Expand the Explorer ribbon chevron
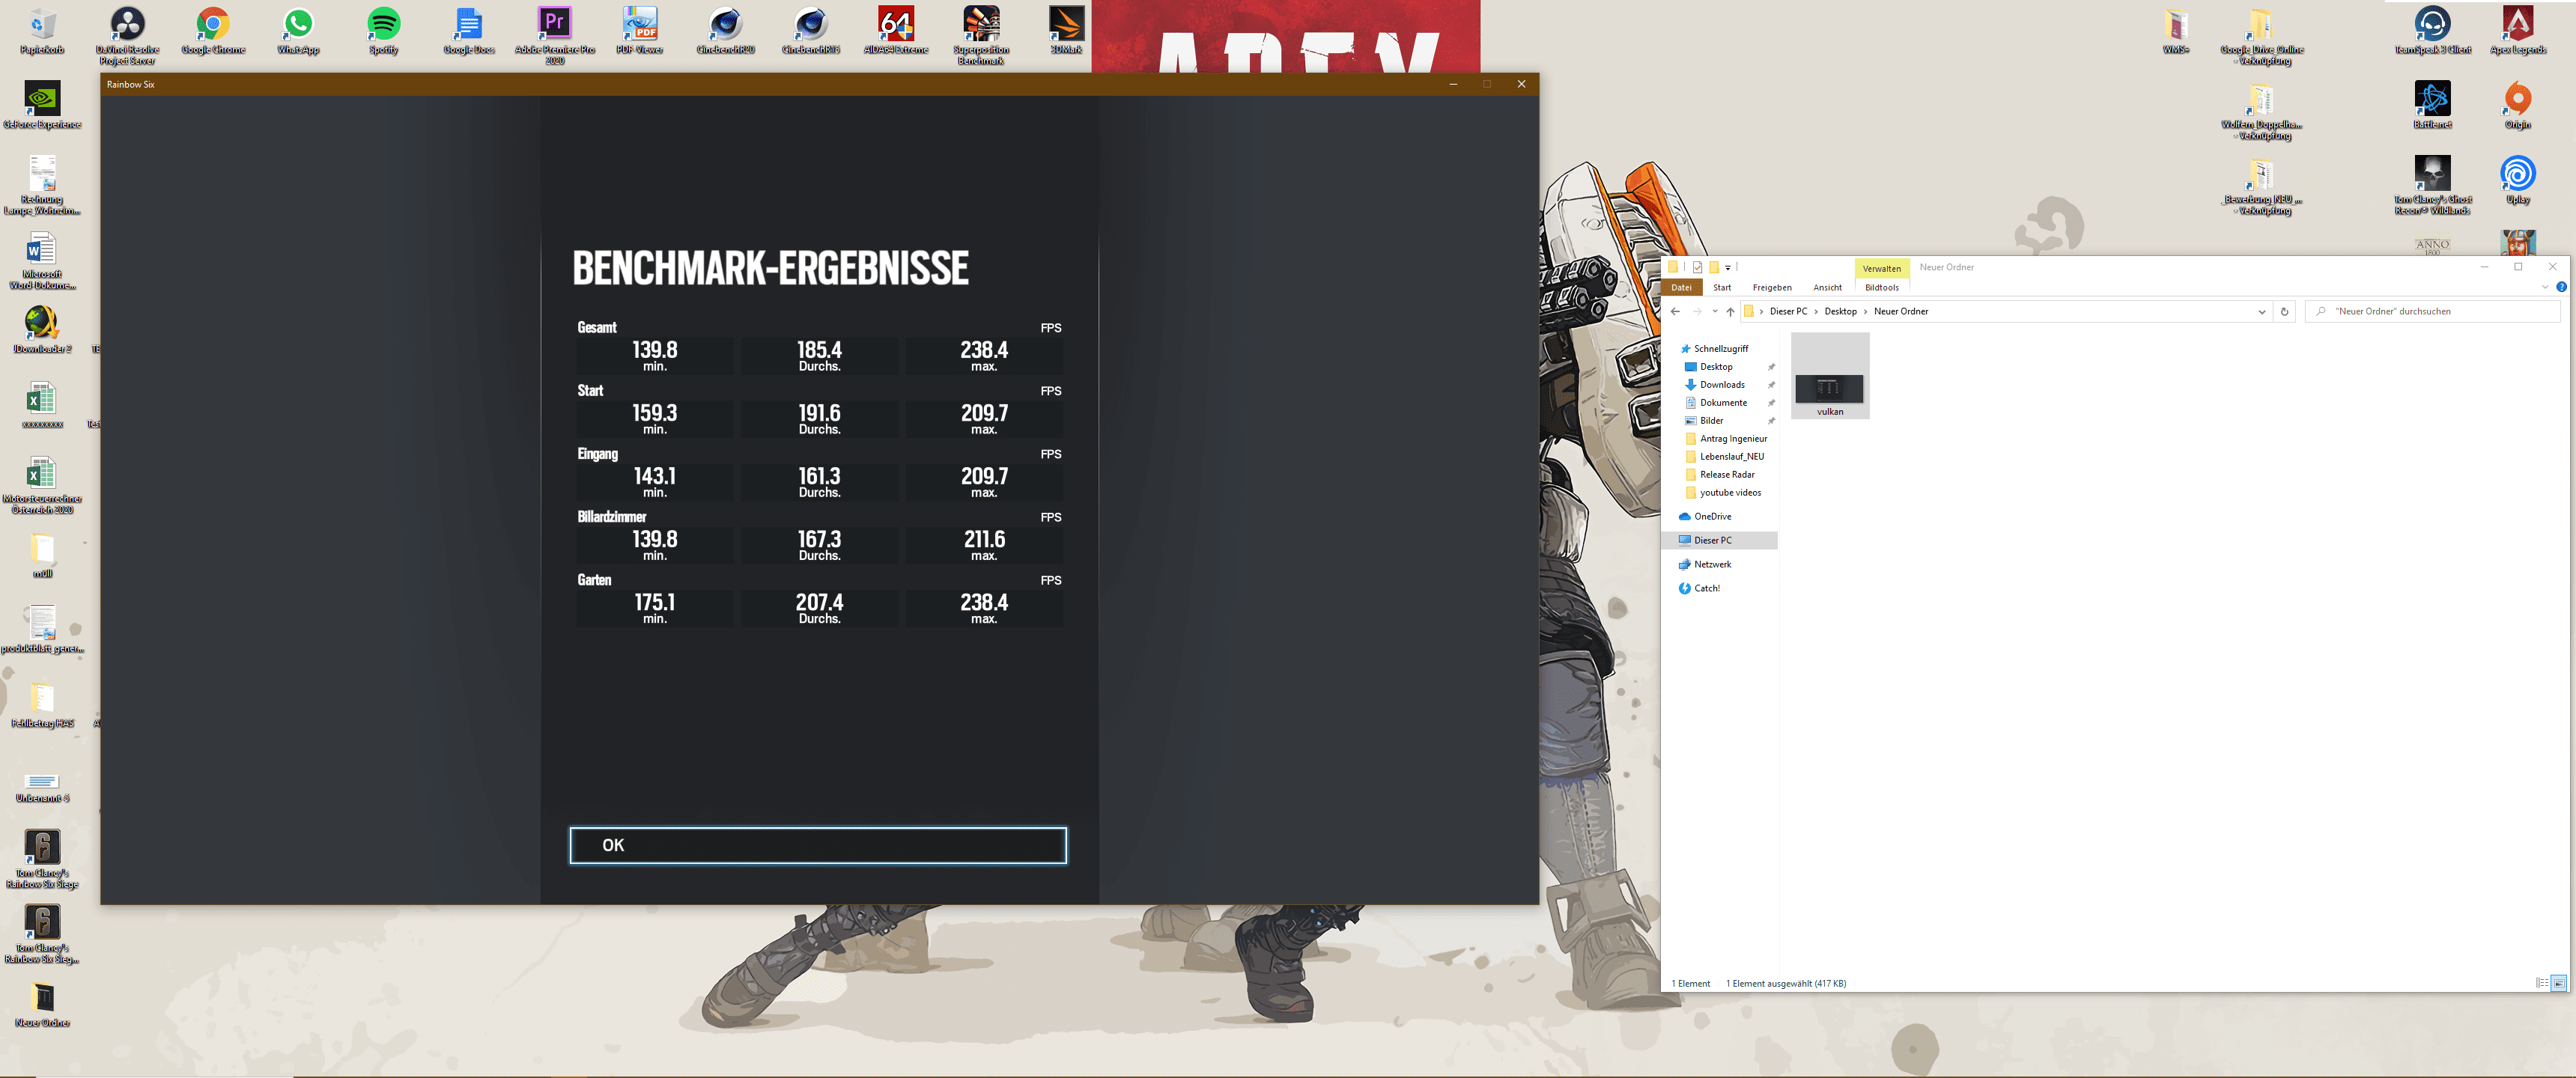 coord(2545,287)
